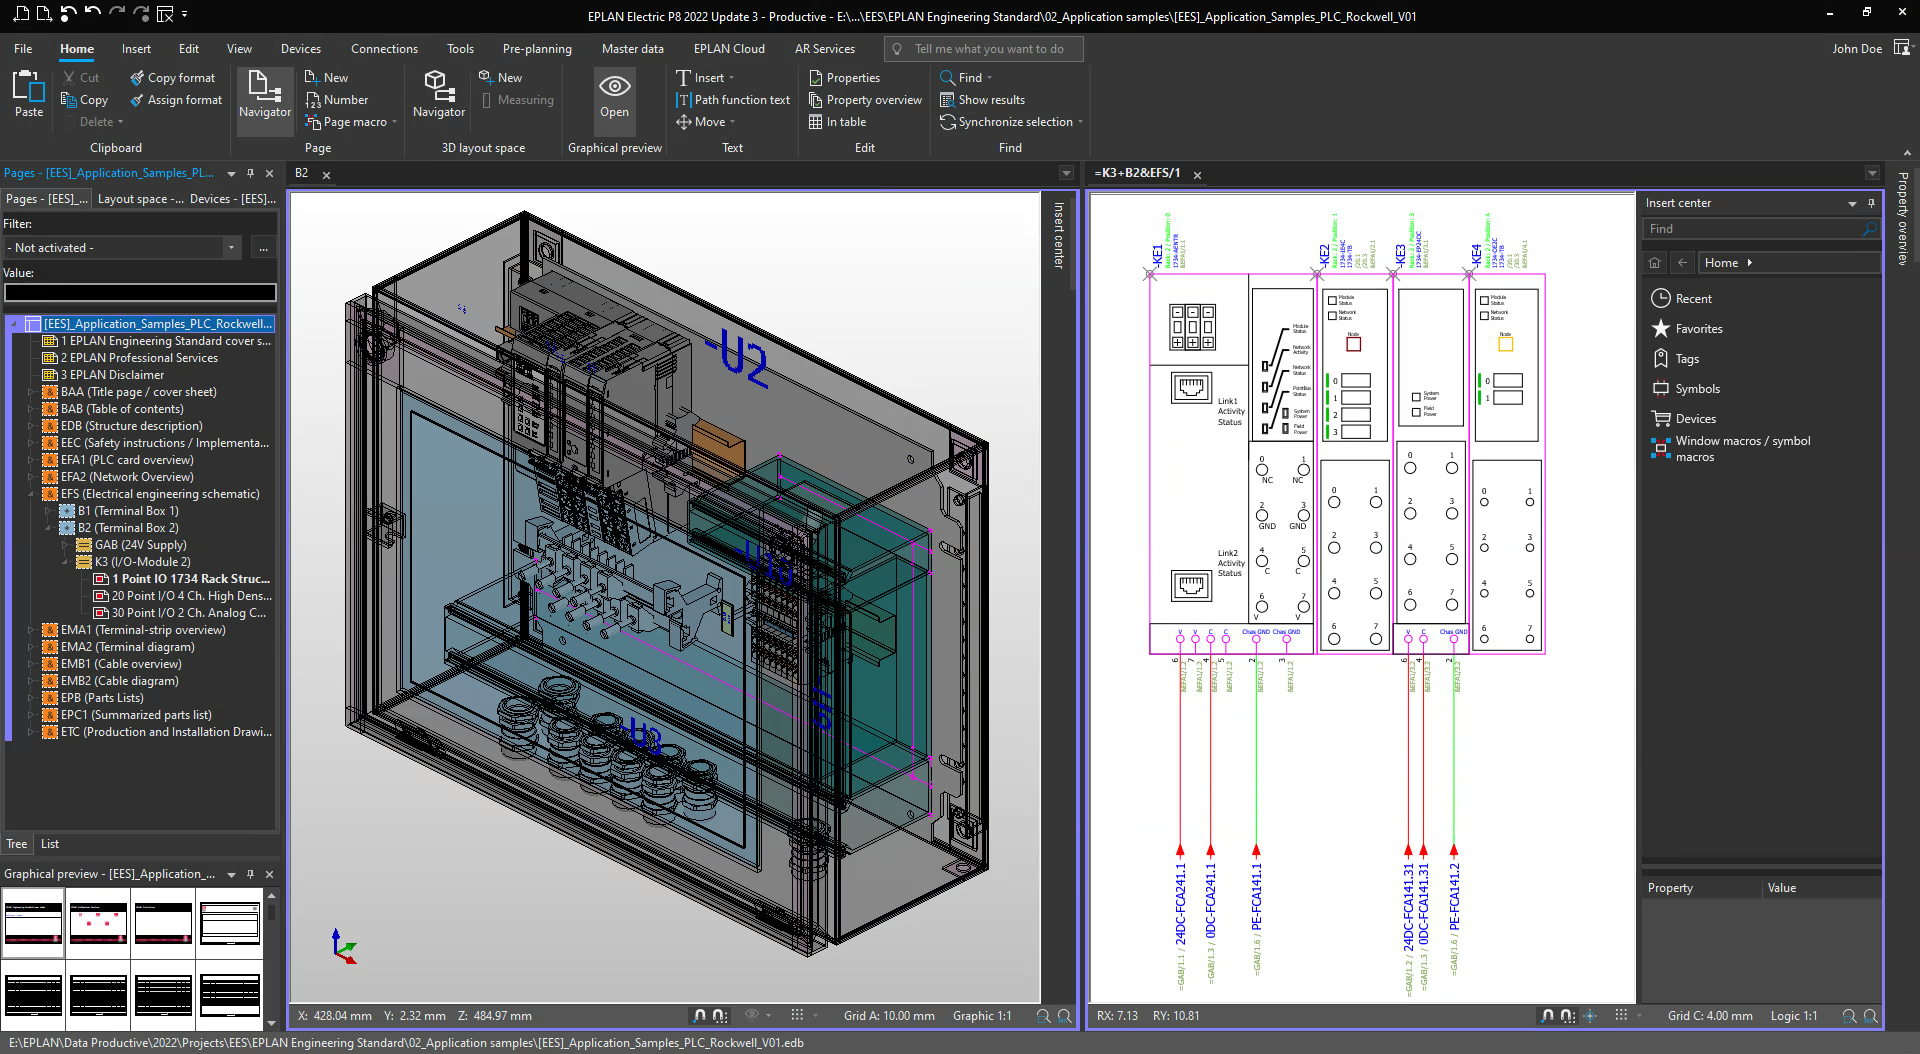Click Synchronize selection in Find group

pos(1010,122)
